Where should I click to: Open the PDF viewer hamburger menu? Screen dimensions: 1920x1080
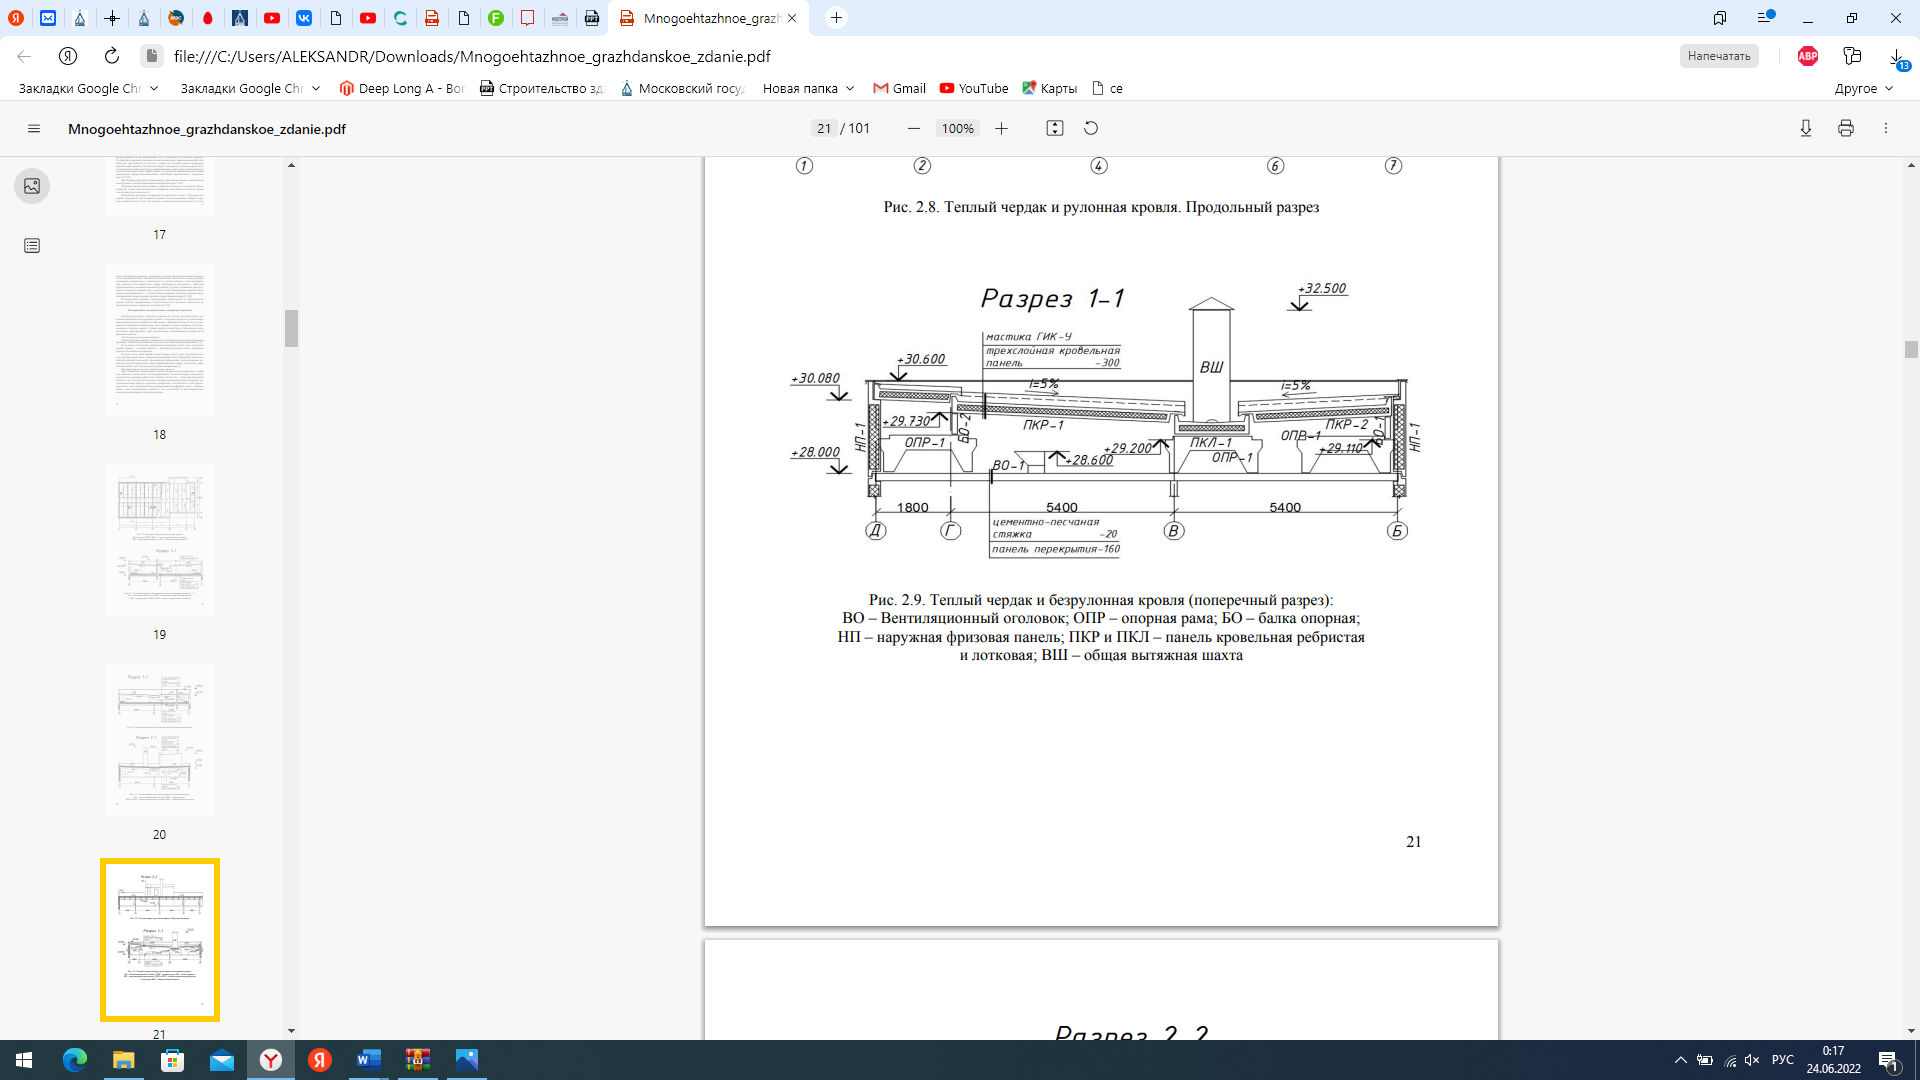click(34, 129)
